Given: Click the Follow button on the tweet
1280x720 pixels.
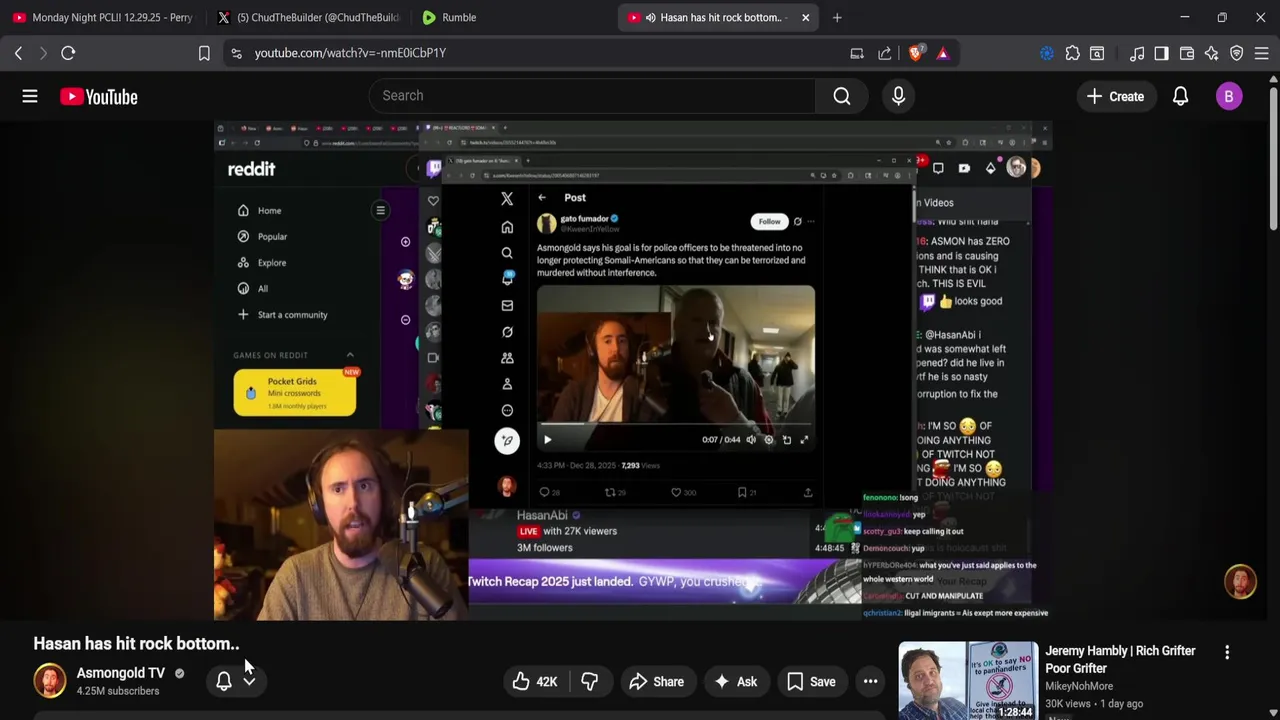Looking at the screenshot, I should 769,221.
